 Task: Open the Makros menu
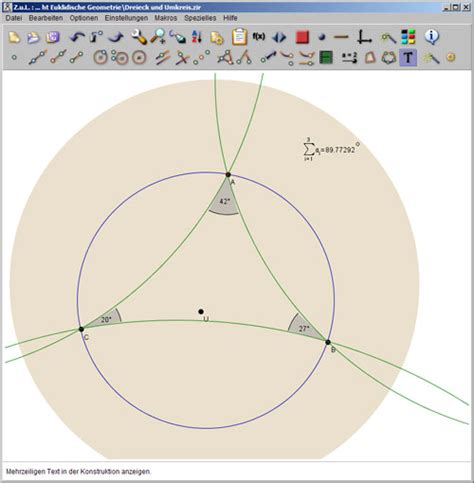coord(166,18)
